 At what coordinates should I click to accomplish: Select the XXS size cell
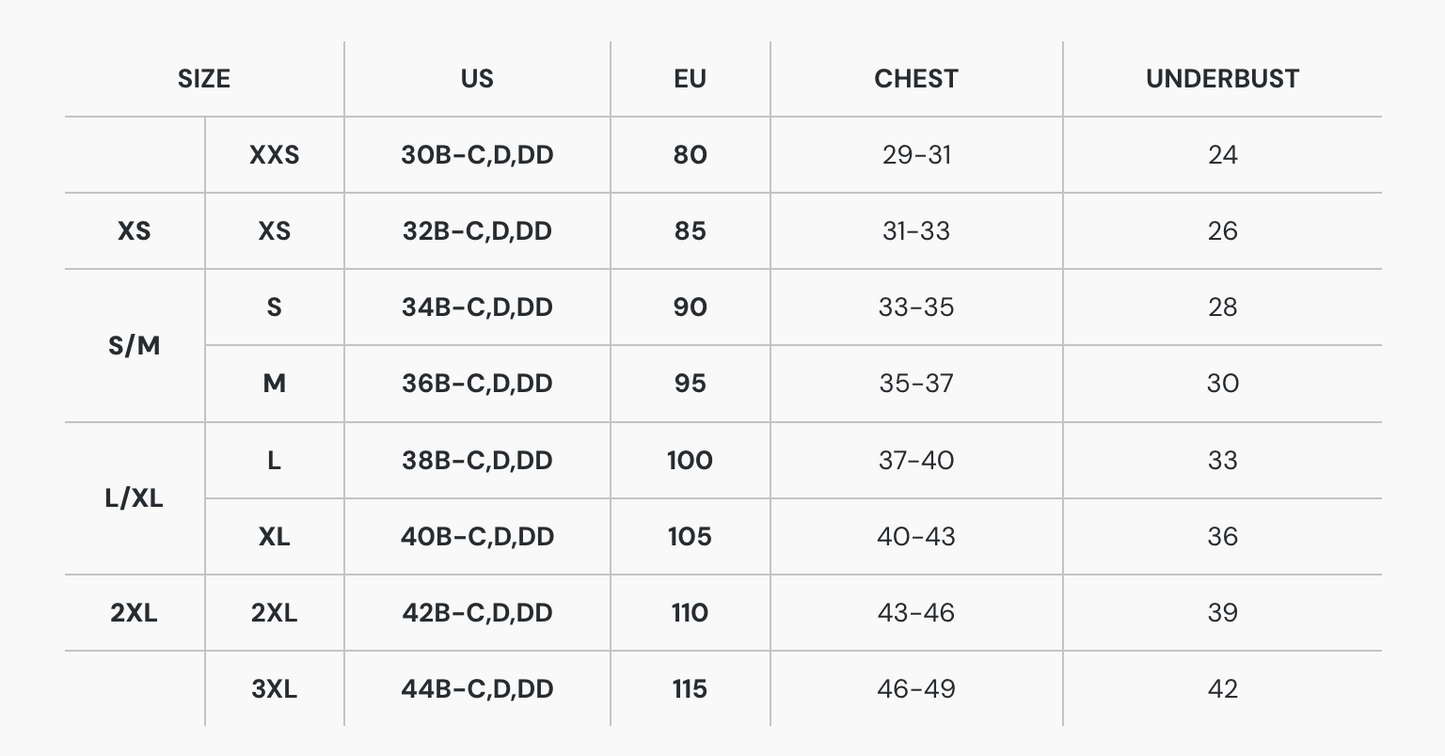pyautogui.click(x=274, y=155)
